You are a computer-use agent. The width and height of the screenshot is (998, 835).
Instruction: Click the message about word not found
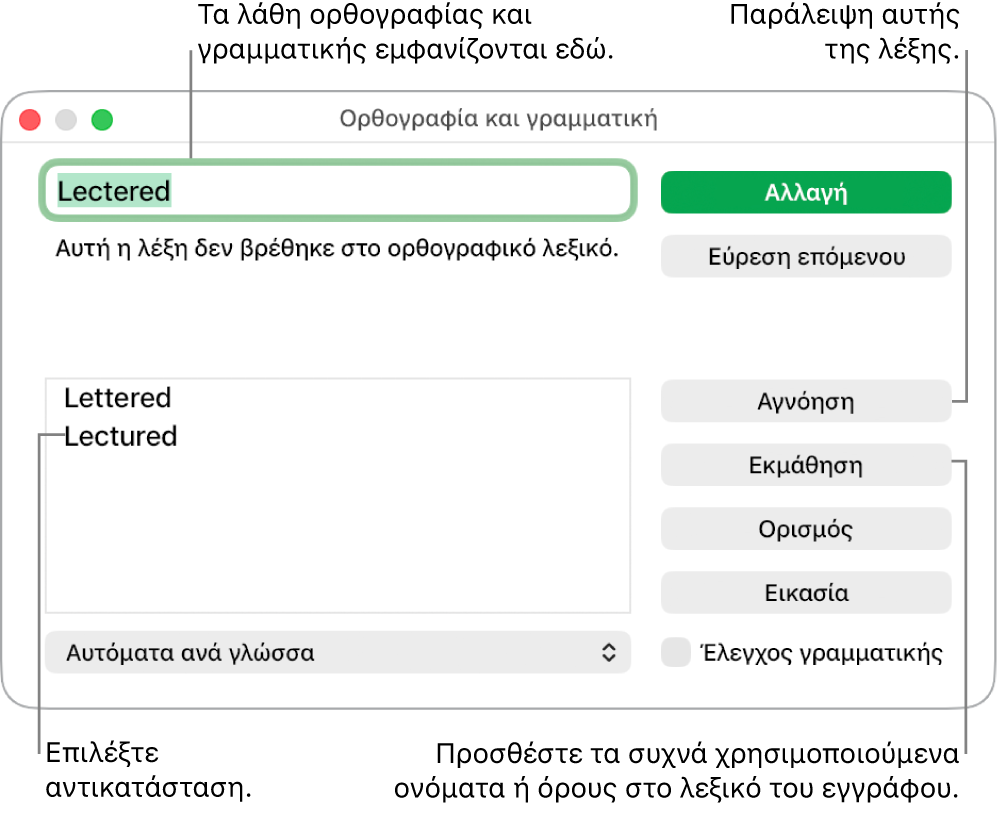[337, 249]
